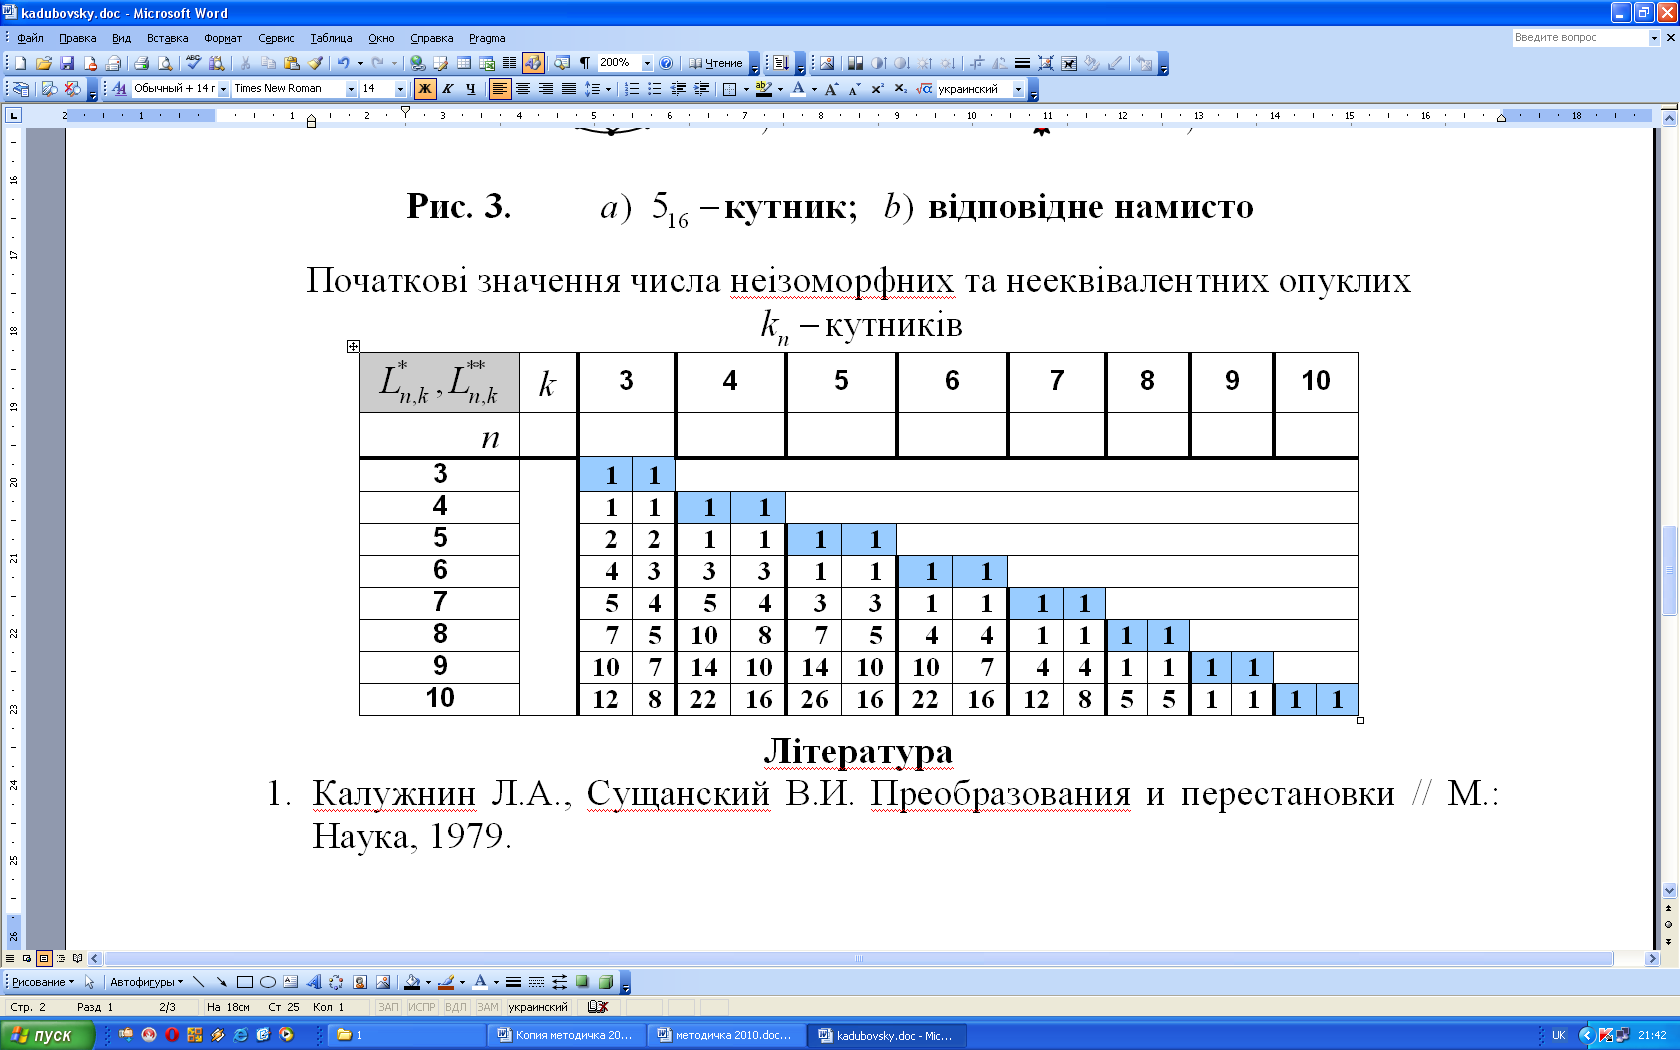Insert WordArt from the Drawing toolbar
The image size is (1680, 1050).
(x=314, y=982)
